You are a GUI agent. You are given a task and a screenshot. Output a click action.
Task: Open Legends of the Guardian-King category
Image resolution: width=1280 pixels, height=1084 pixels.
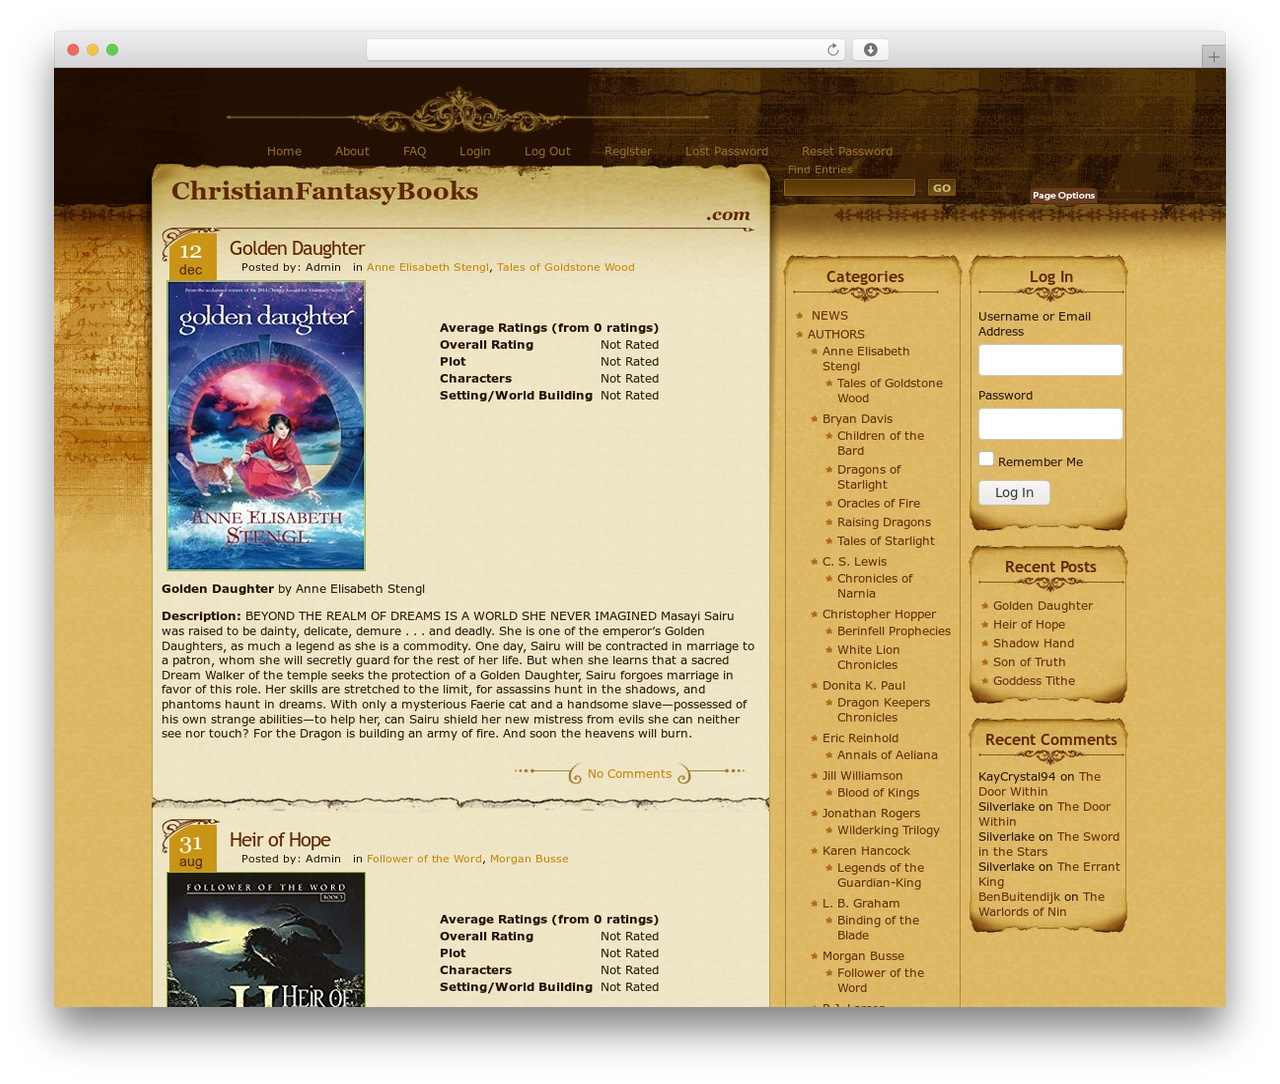880,875
